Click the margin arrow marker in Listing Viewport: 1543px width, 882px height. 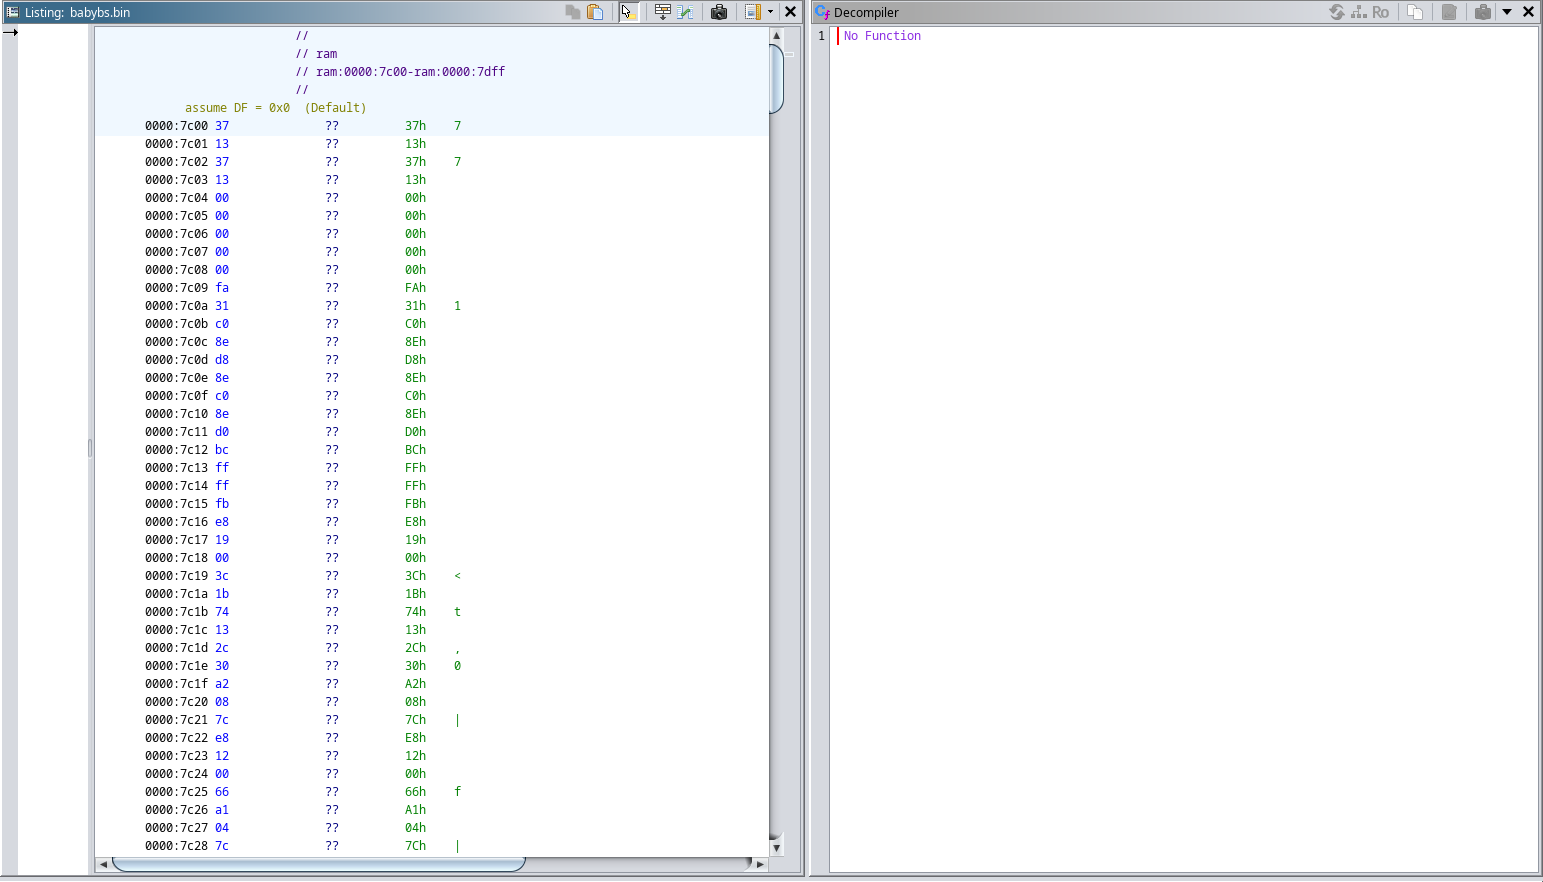point(10,32)
